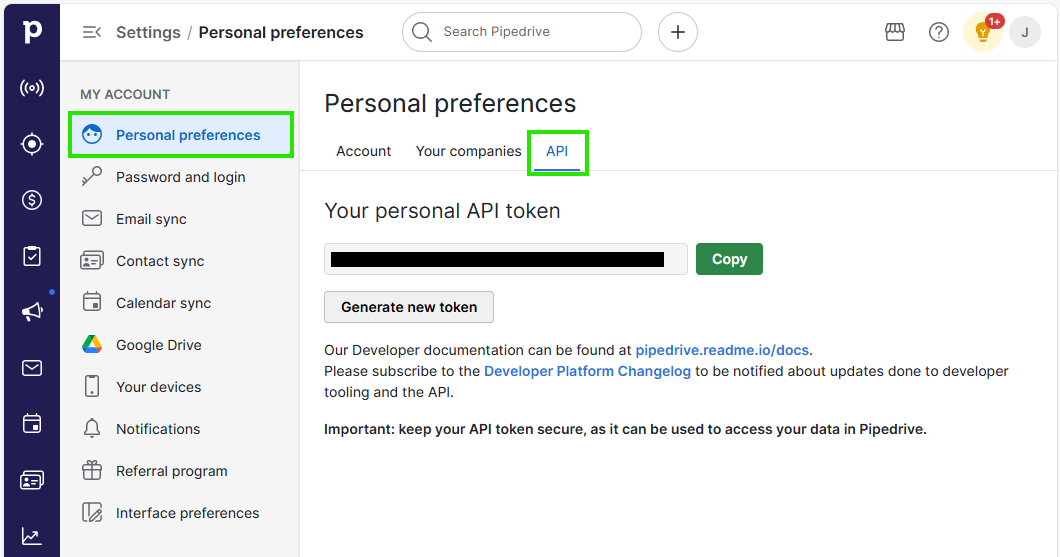Copy the personal API token
The width and height of the screenshot is (1060, 557).
(729, 259)
